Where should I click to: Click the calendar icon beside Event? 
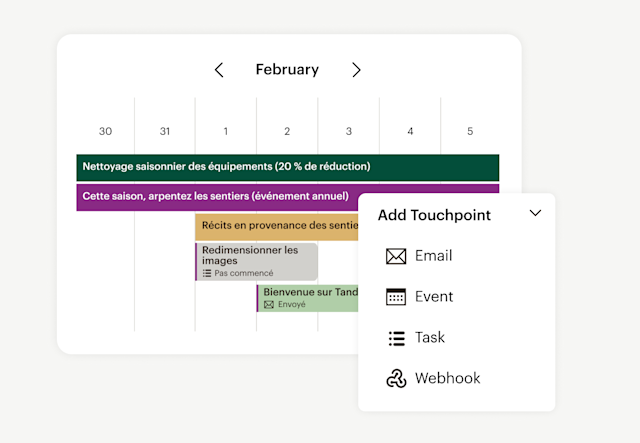pos(396,297)
